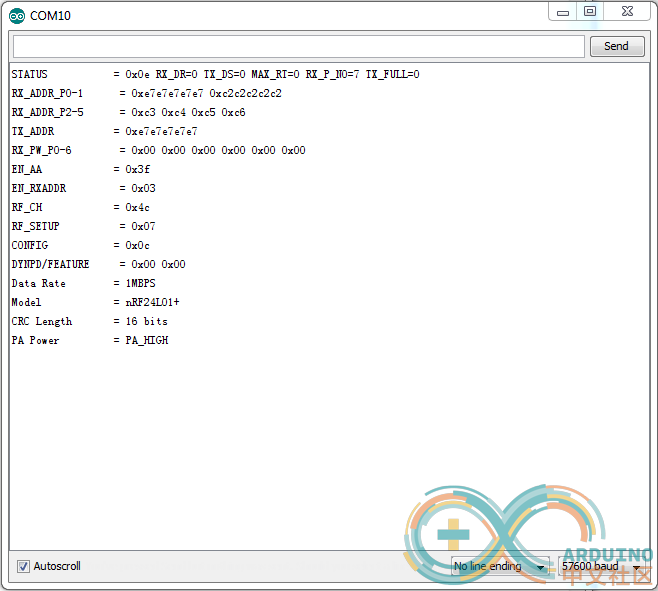Click the COM10 window title text
The image size is (658, 591).
pos(50,16)
